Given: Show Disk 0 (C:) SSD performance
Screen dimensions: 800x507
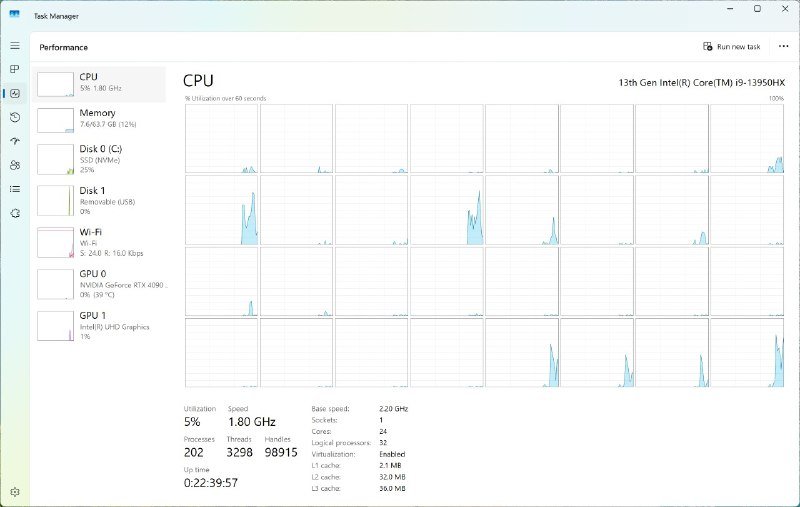Looking at the screenshot, I should 100,159.
